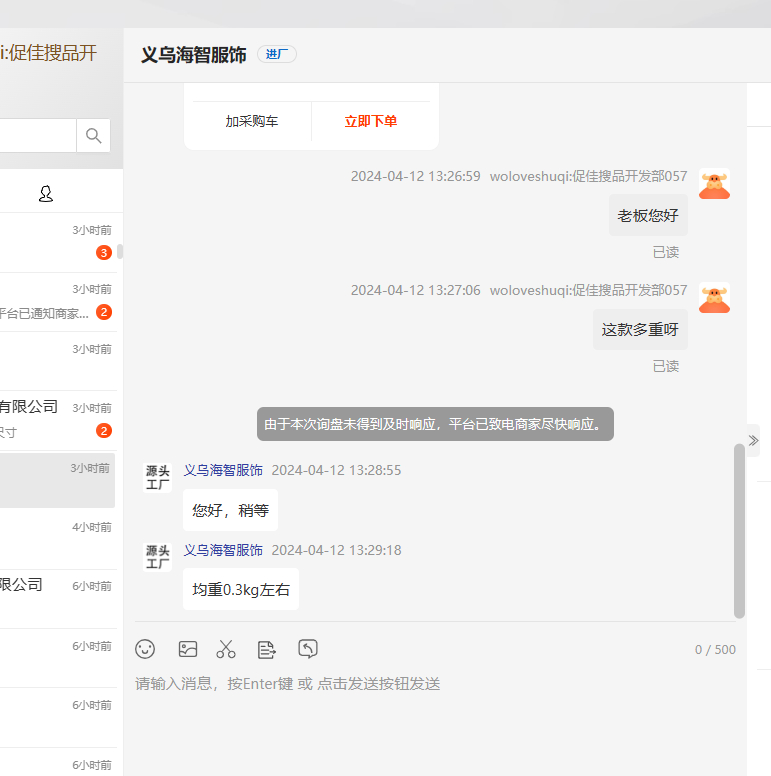Click the magnifier search icon
This screenshot has height=776, width=771.
click(x=94, y=136)
